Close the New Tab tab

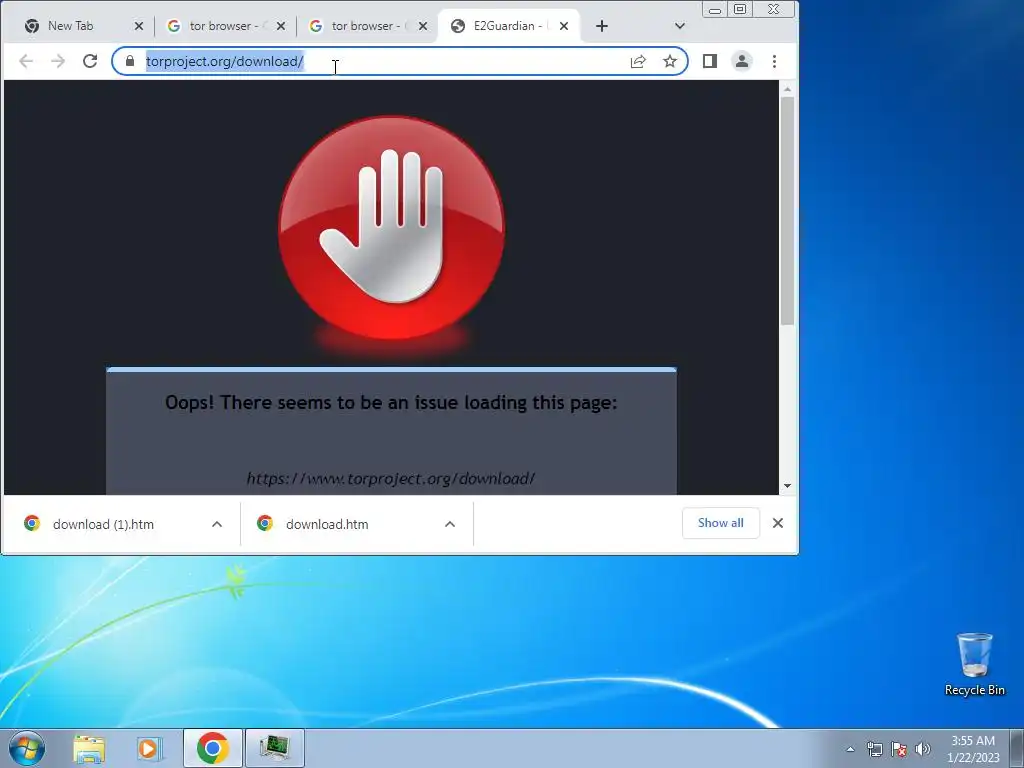[138, 26]
